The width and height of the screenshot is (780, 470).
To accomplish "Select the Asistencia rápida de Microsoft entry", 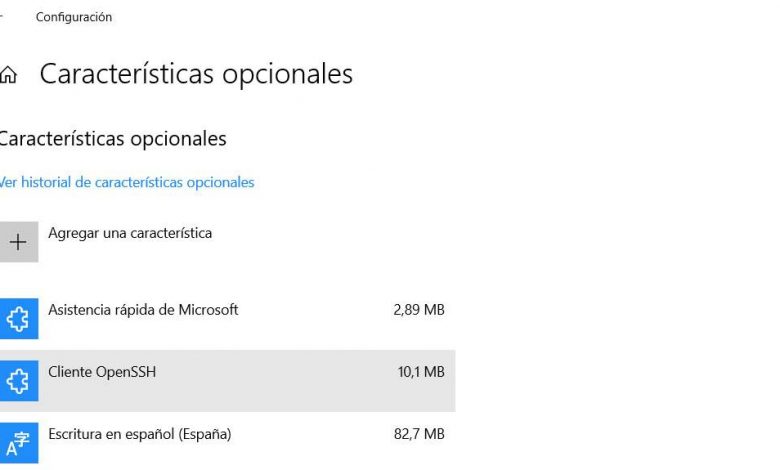I will (143, 310).
